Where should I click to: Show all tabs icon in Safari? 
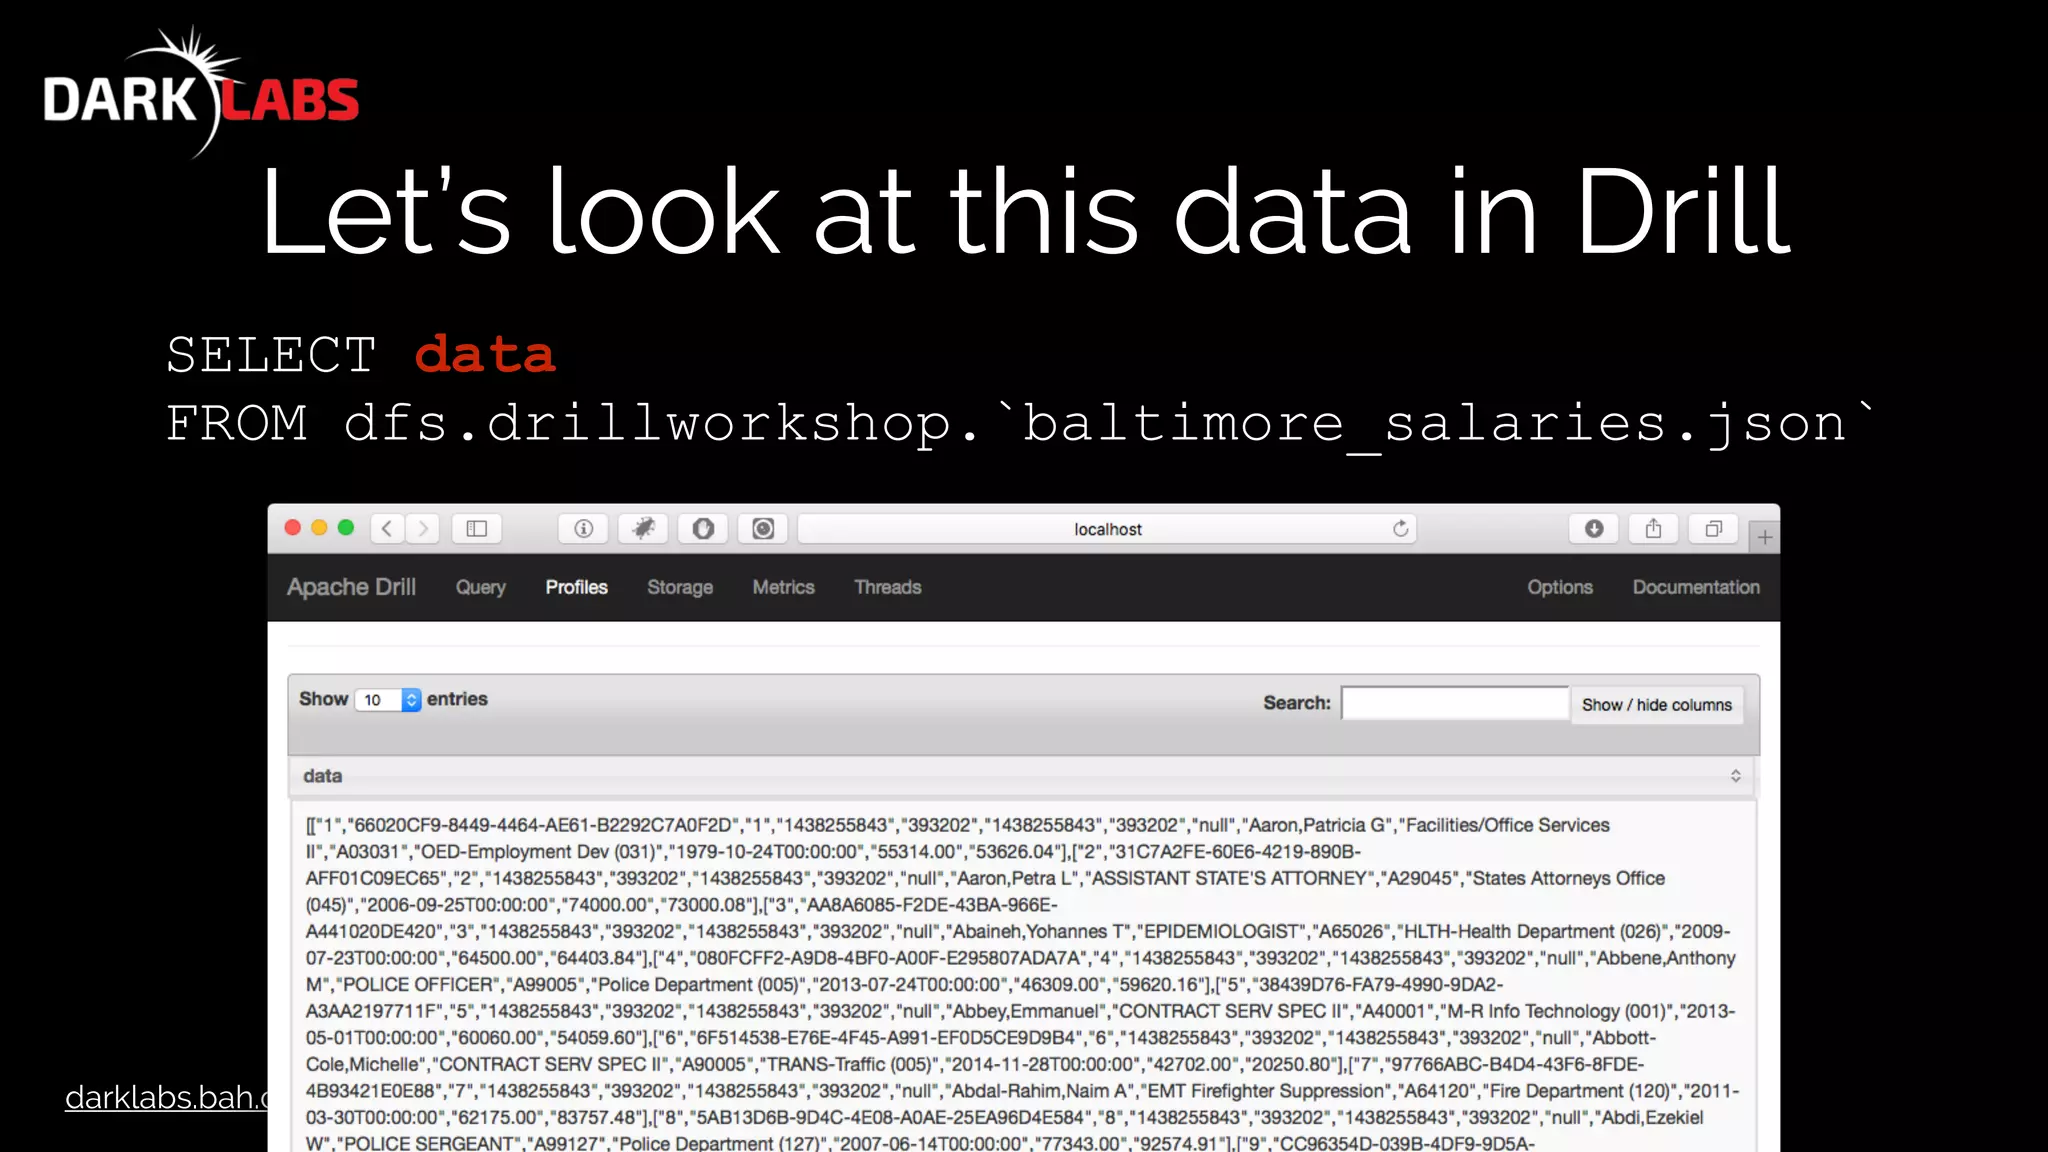tap(1713, 528)
